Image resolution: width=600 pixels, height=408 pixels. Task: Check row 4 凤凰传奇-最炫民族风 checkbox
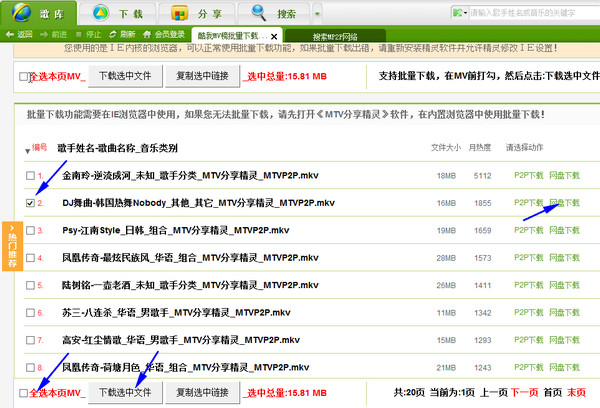(x=30, y=258)
